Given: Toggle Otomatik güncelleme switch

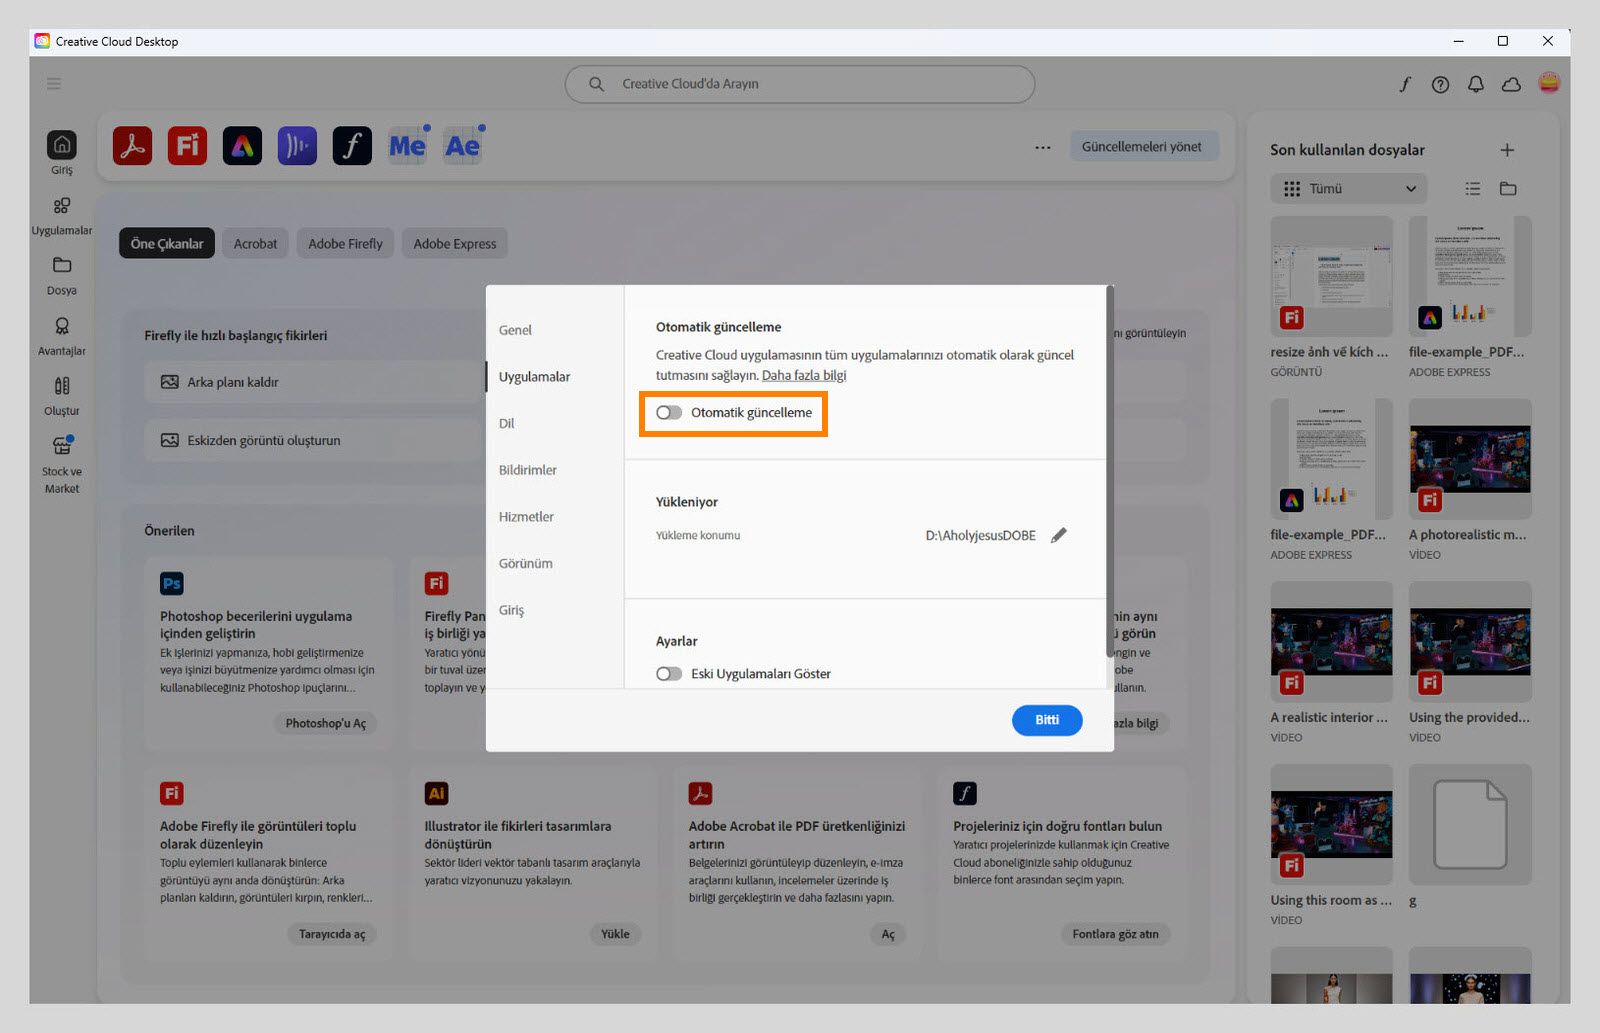Looking at the screenshot, I should pos(669,412).
